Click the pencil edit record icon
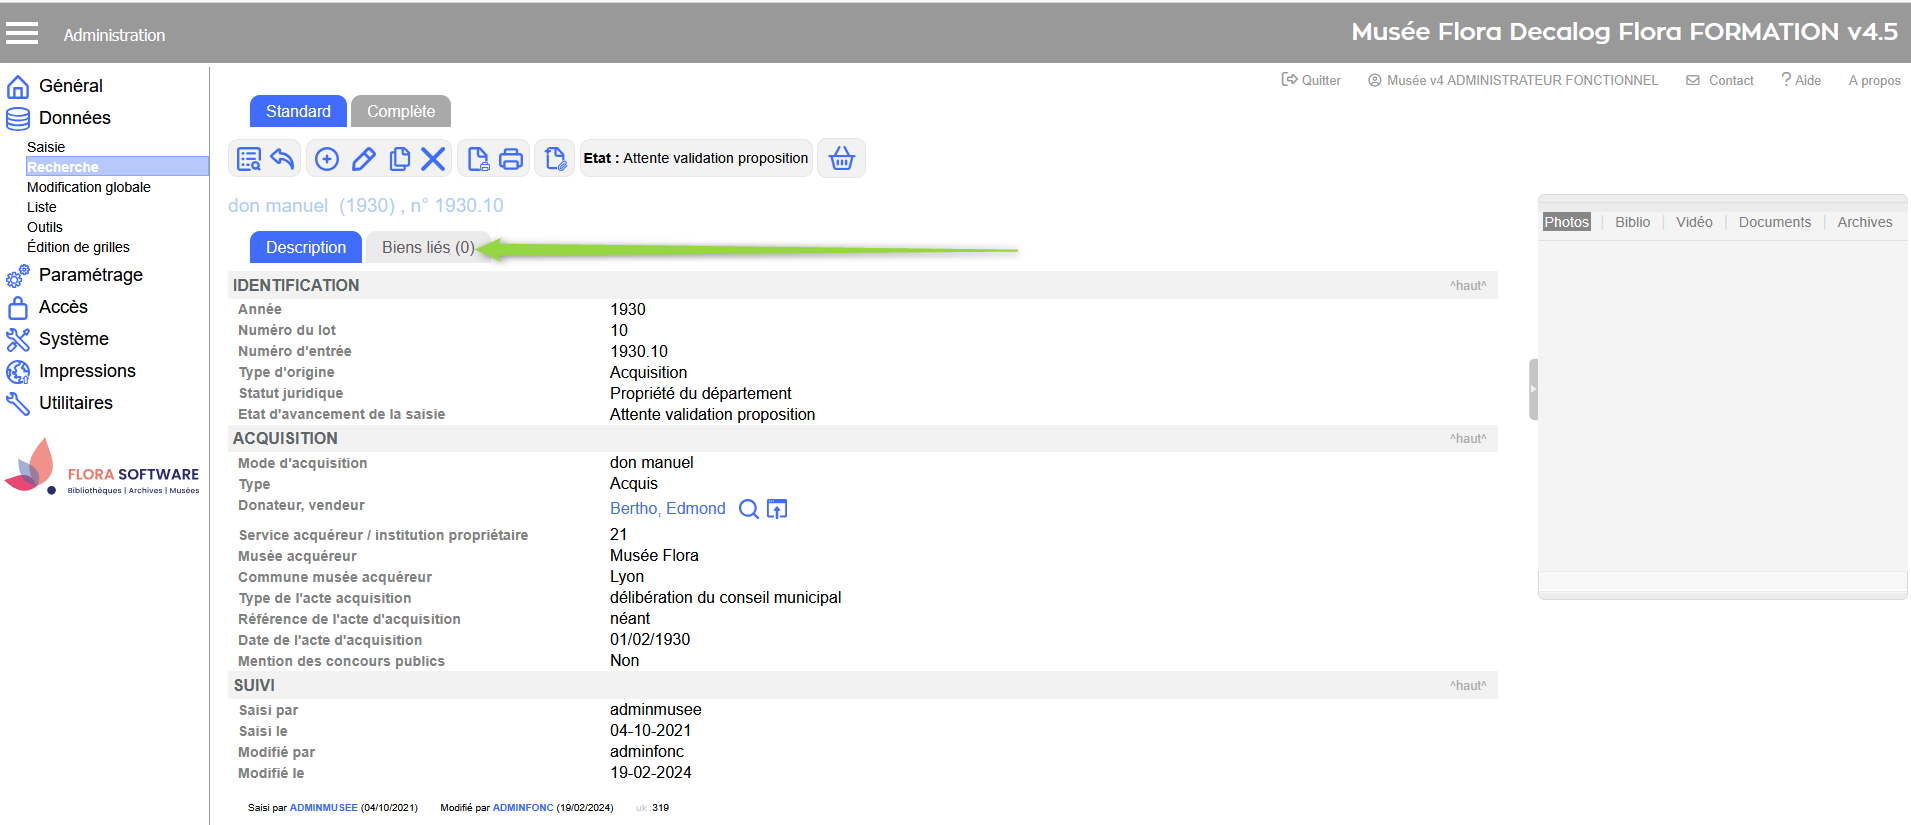Image resolution: width=1911 pixels, height=825 pixels. [364, 159]
